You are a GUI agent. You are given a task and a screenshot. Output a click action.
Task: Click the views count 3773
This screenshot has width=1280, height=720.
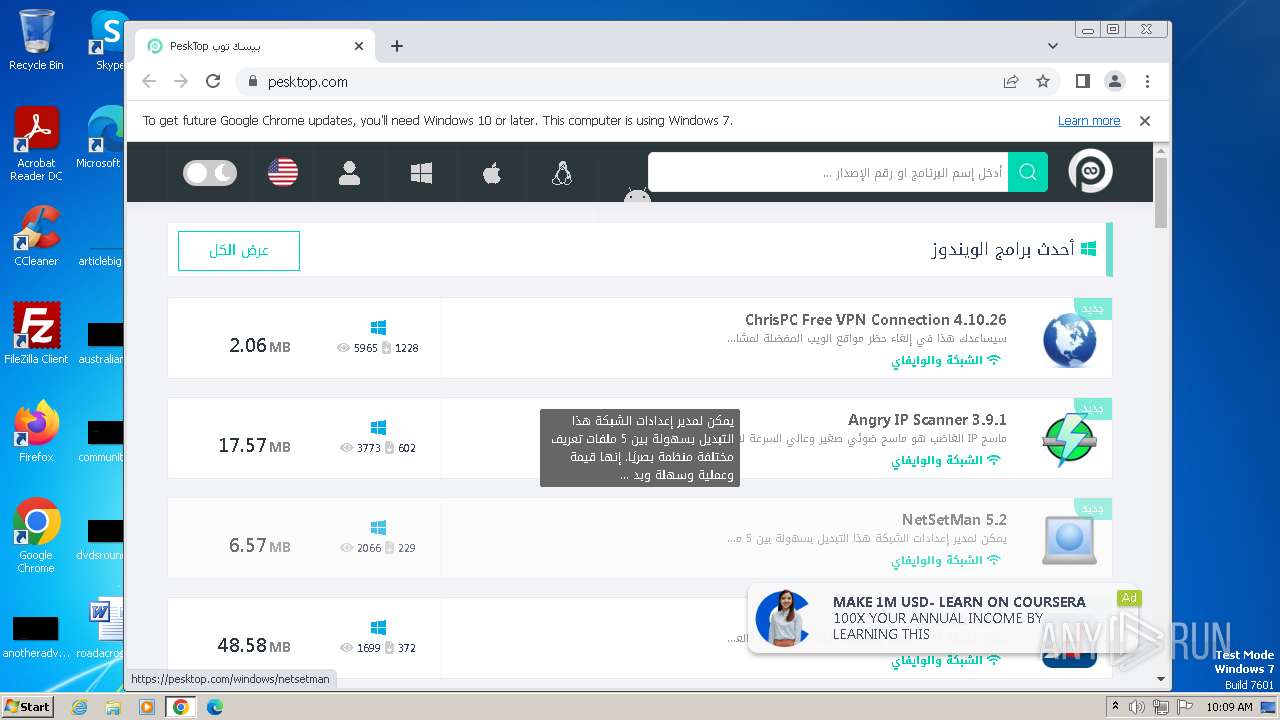[368, 448]
